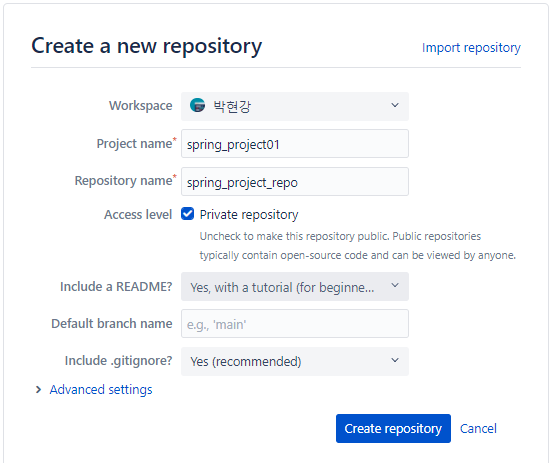This screenshot has width=557, height=463.
Task: Click the 'Create a new repository' heading
Action: coord(147,46)
